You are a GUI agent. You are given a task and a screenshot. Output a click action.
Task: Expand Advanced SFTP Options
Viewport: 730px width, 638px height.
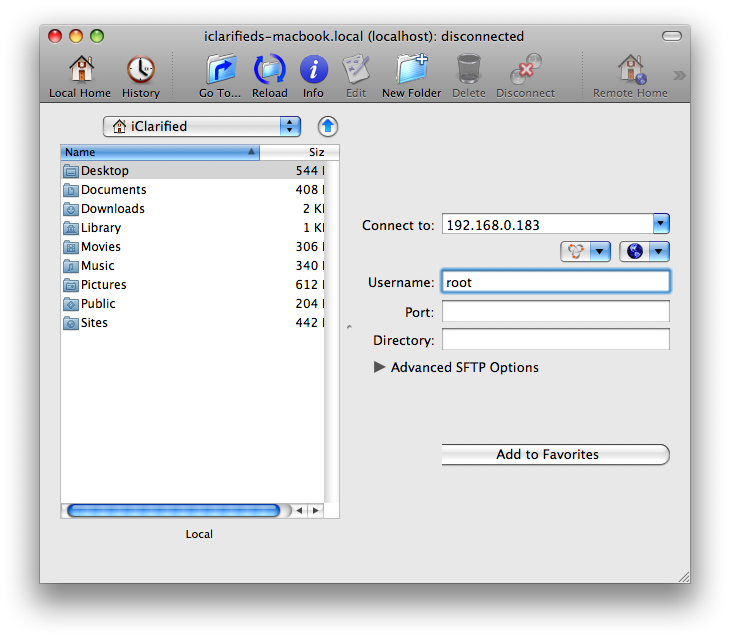(379, 367)
